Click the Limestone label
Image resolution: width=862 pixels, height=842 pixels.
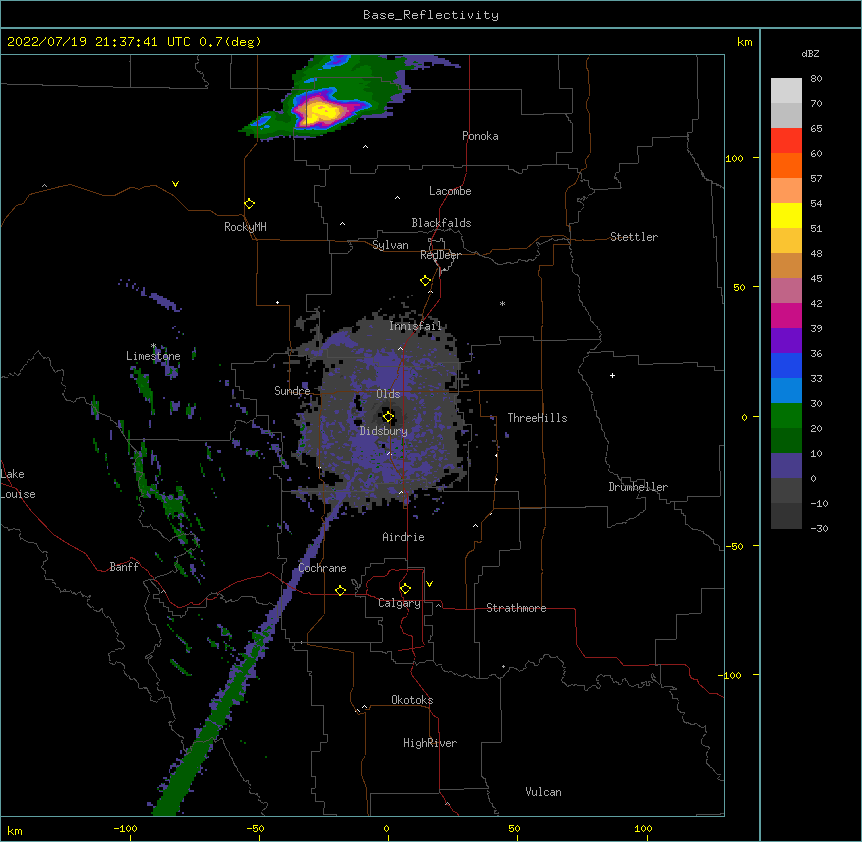point(153,356)
